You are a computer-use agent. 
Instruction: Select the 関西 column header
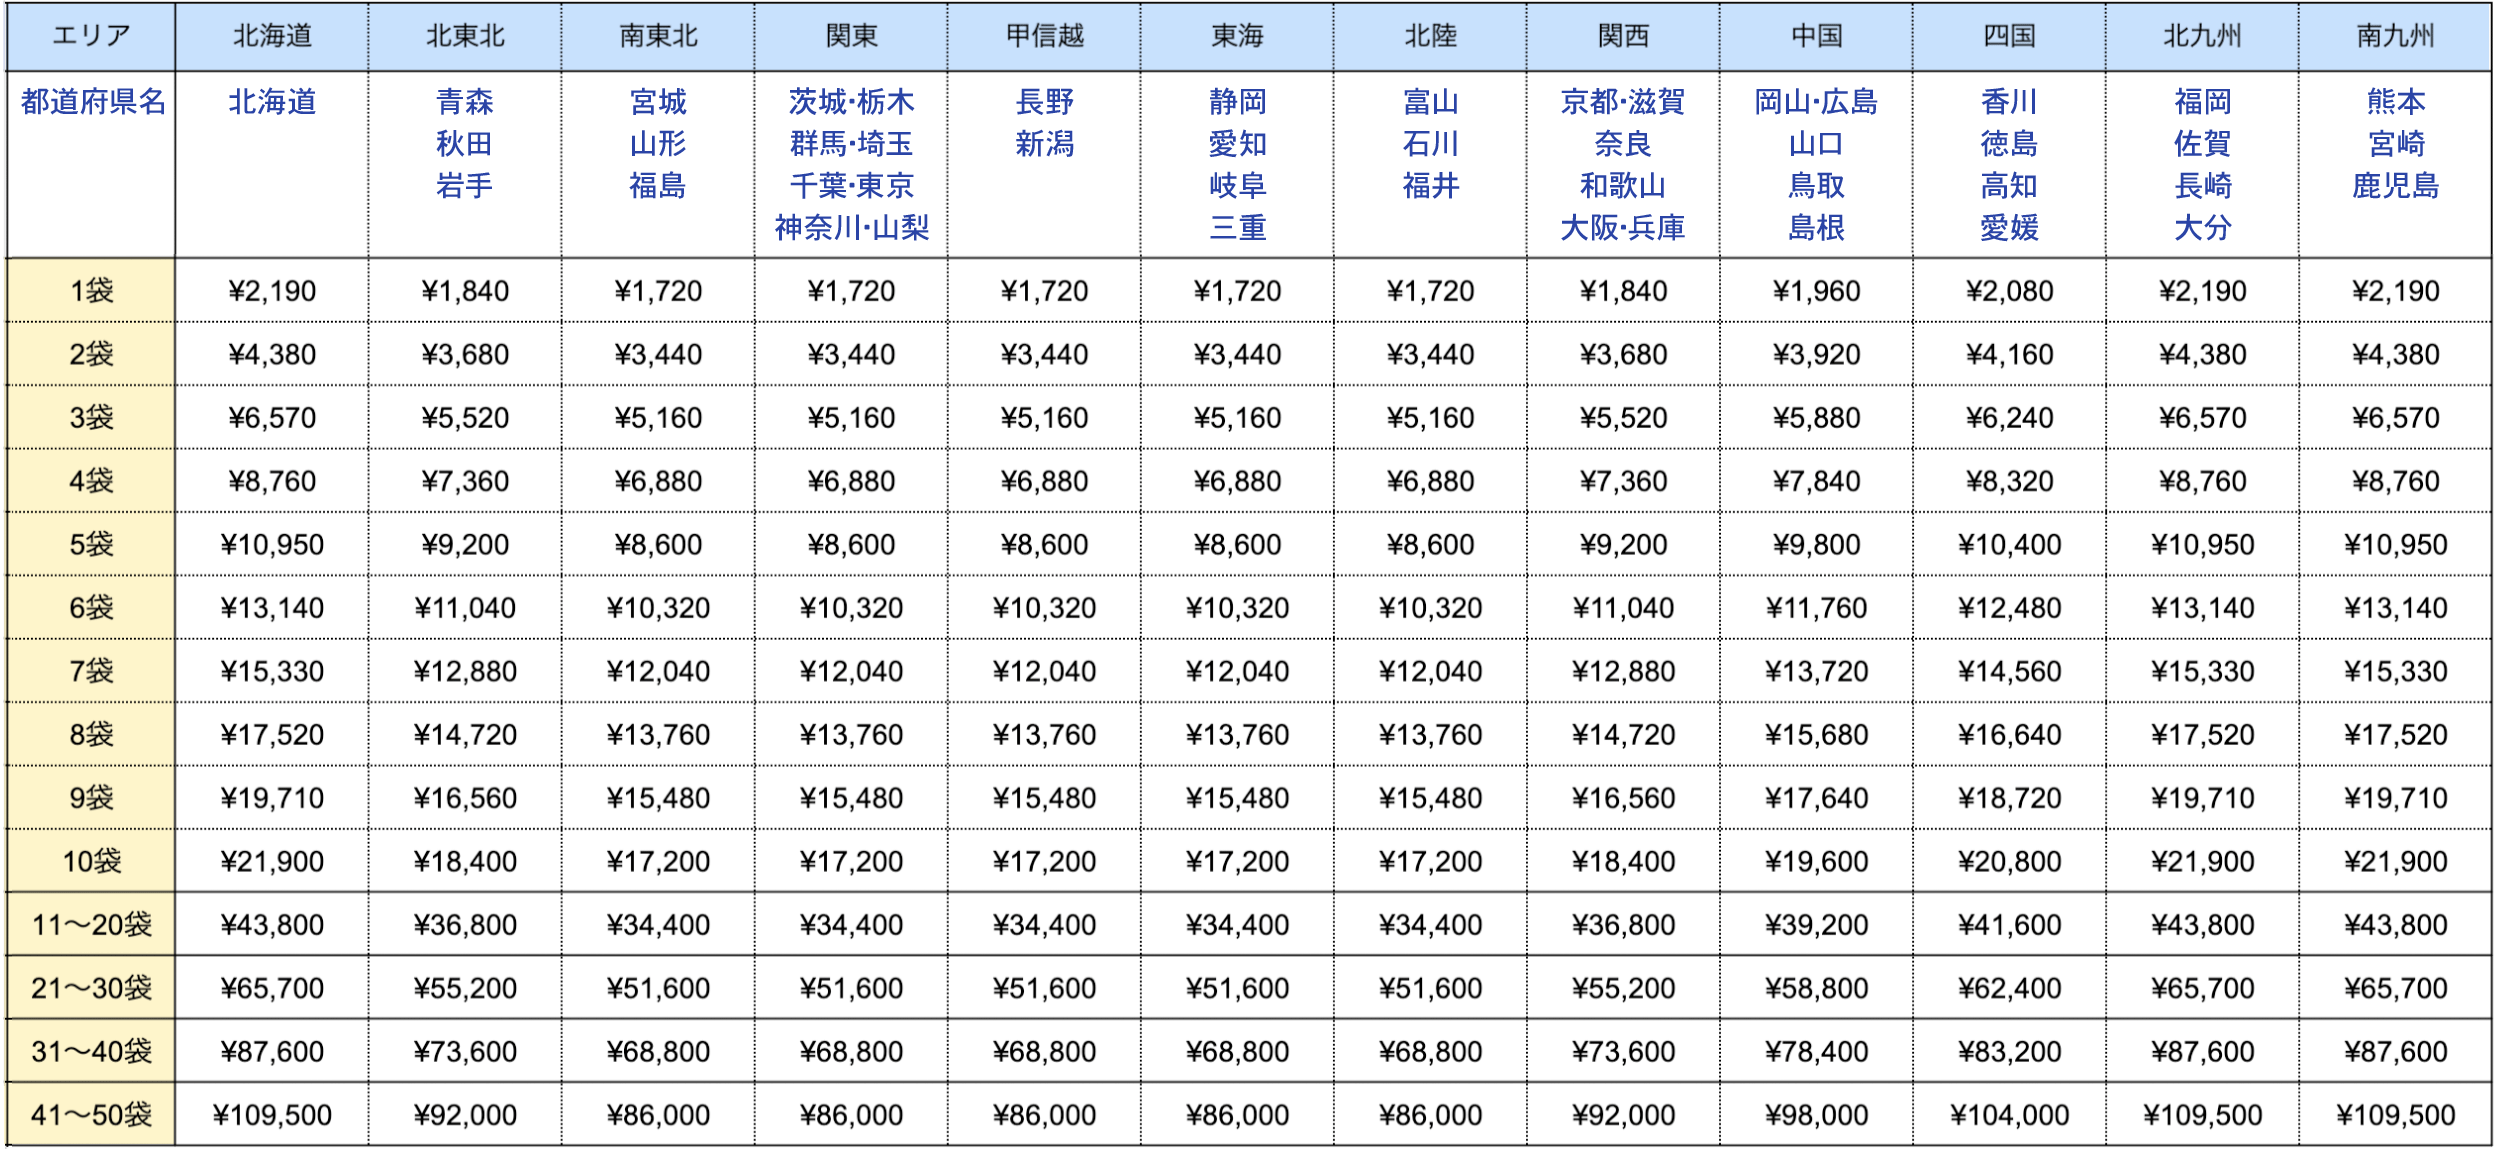(1623, 37)
